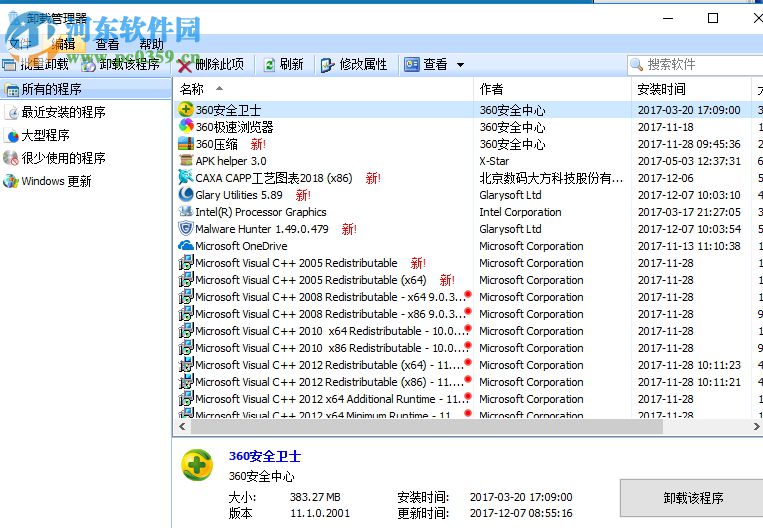Viewport: 763px width, 528px height.
Task: Click the Glary Utilities 5.89 icon
Action: point(186,194)
